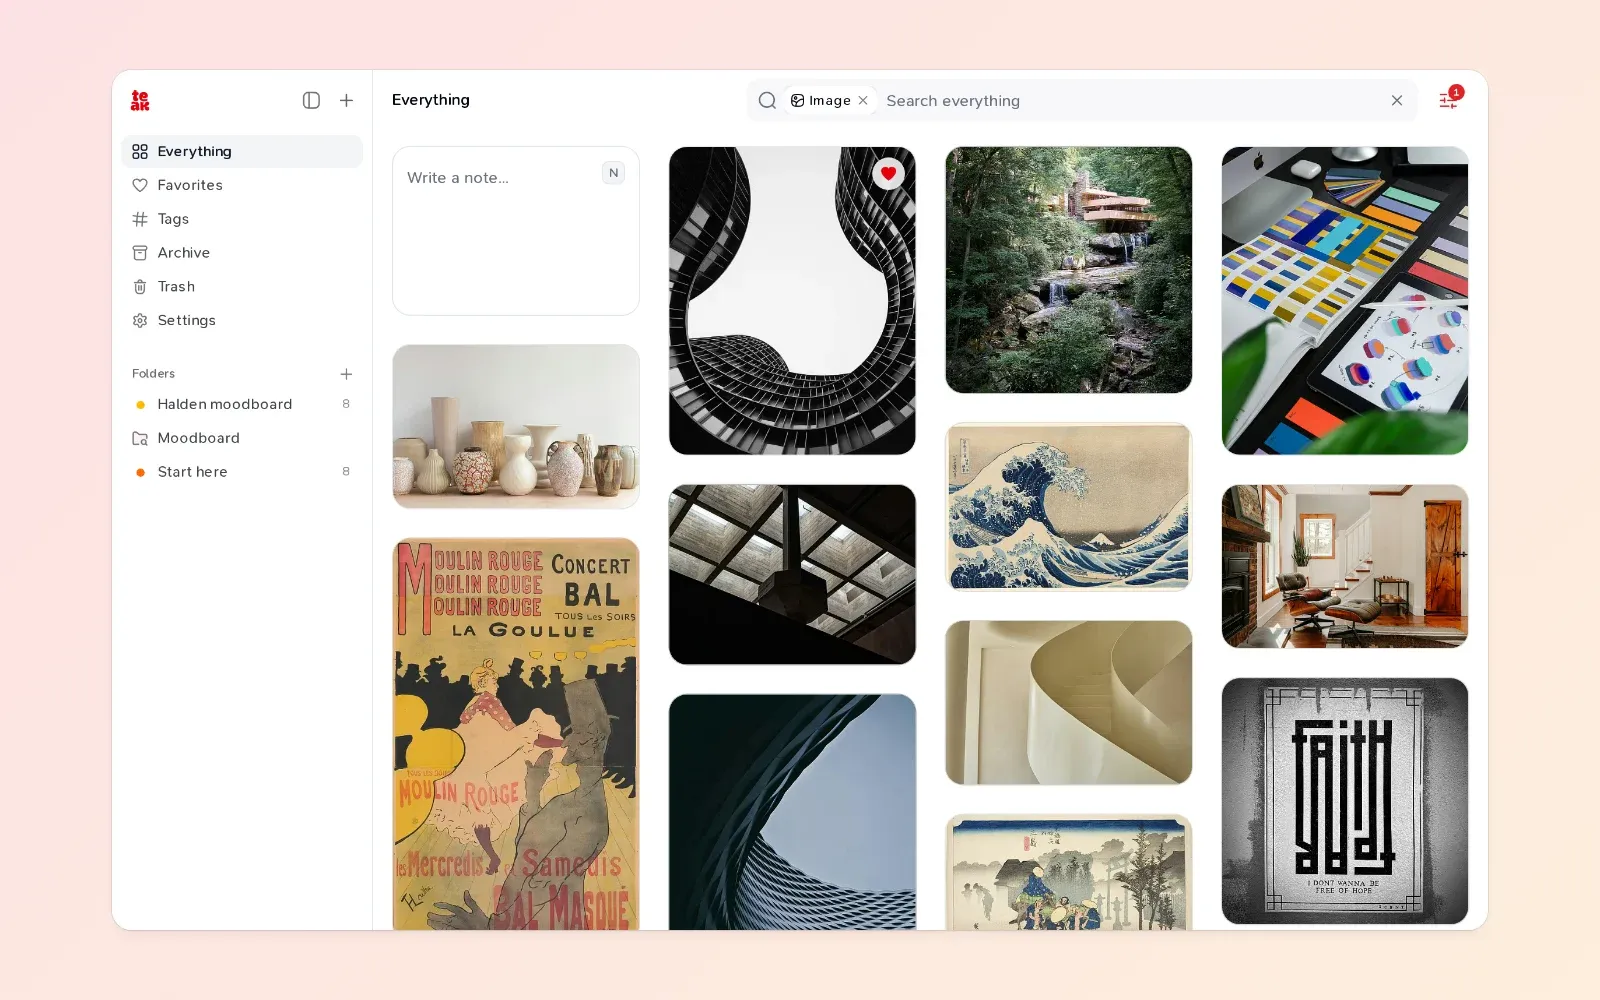The width and height of the screenshot is (1600, 1000).
Task: Open Trash in the sidebar
Action: click(242, 287)
